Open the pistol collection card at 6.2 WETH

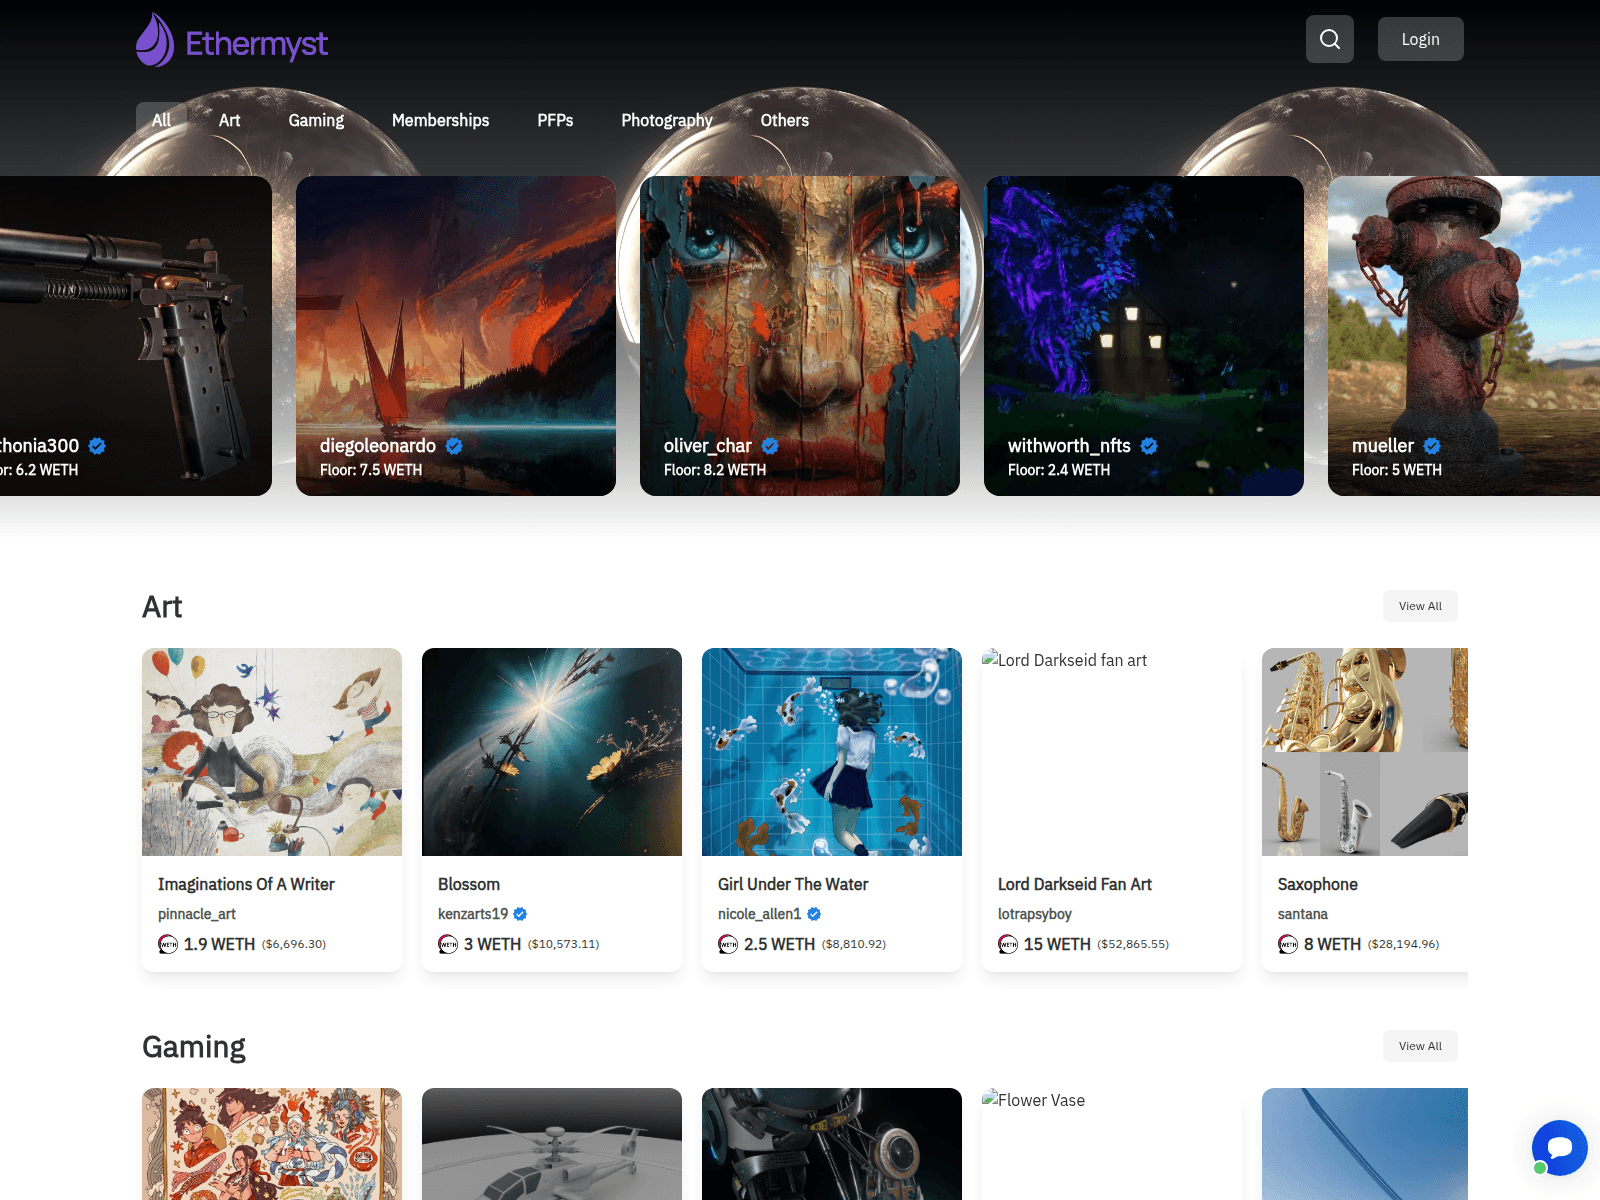(136, 336)
